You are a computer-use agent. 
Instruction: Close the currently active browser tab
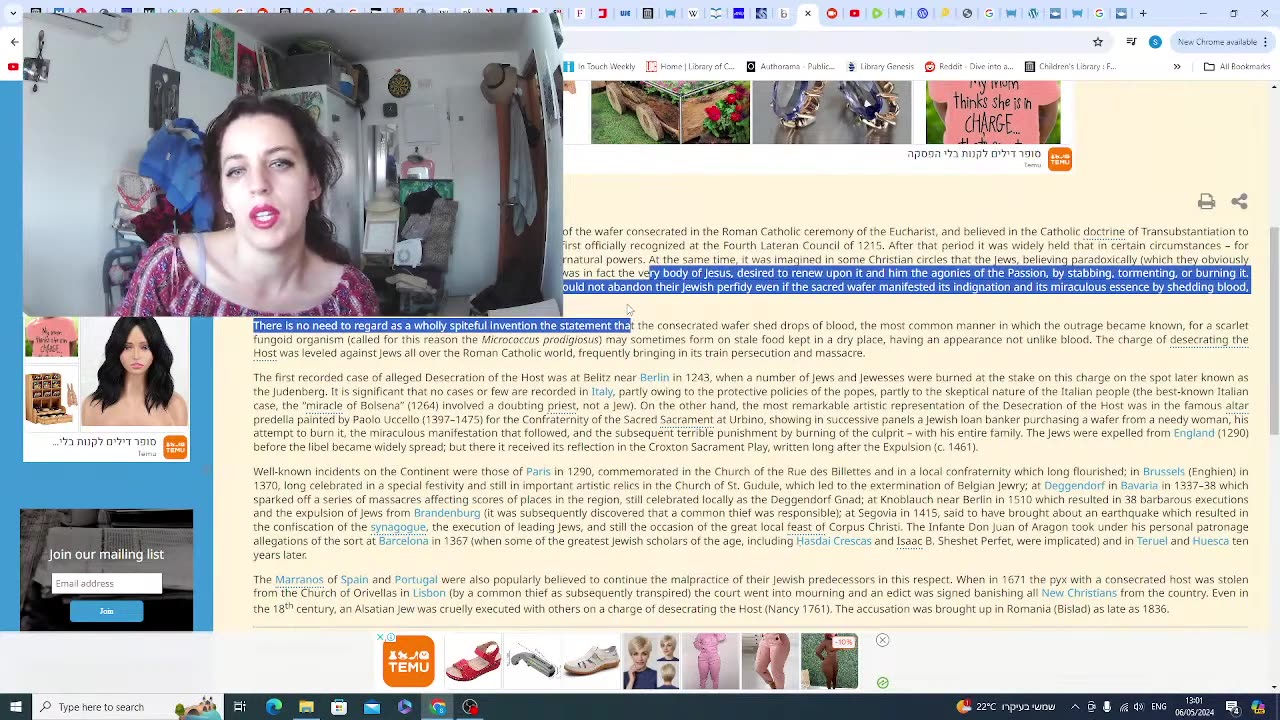tap(808, 14)
